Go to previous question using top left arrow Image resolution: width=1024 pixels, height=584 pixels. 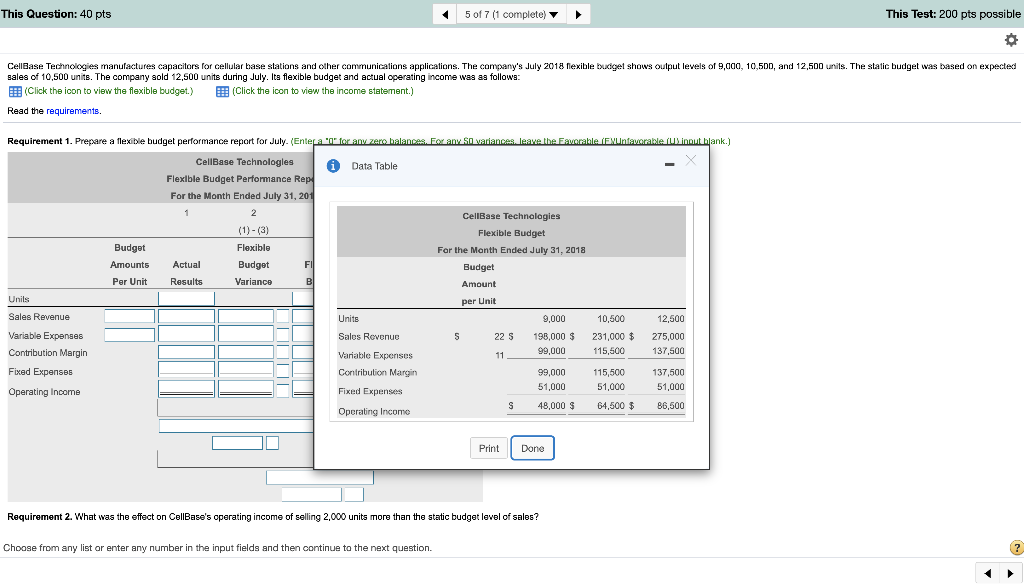[x=445, y=14]
